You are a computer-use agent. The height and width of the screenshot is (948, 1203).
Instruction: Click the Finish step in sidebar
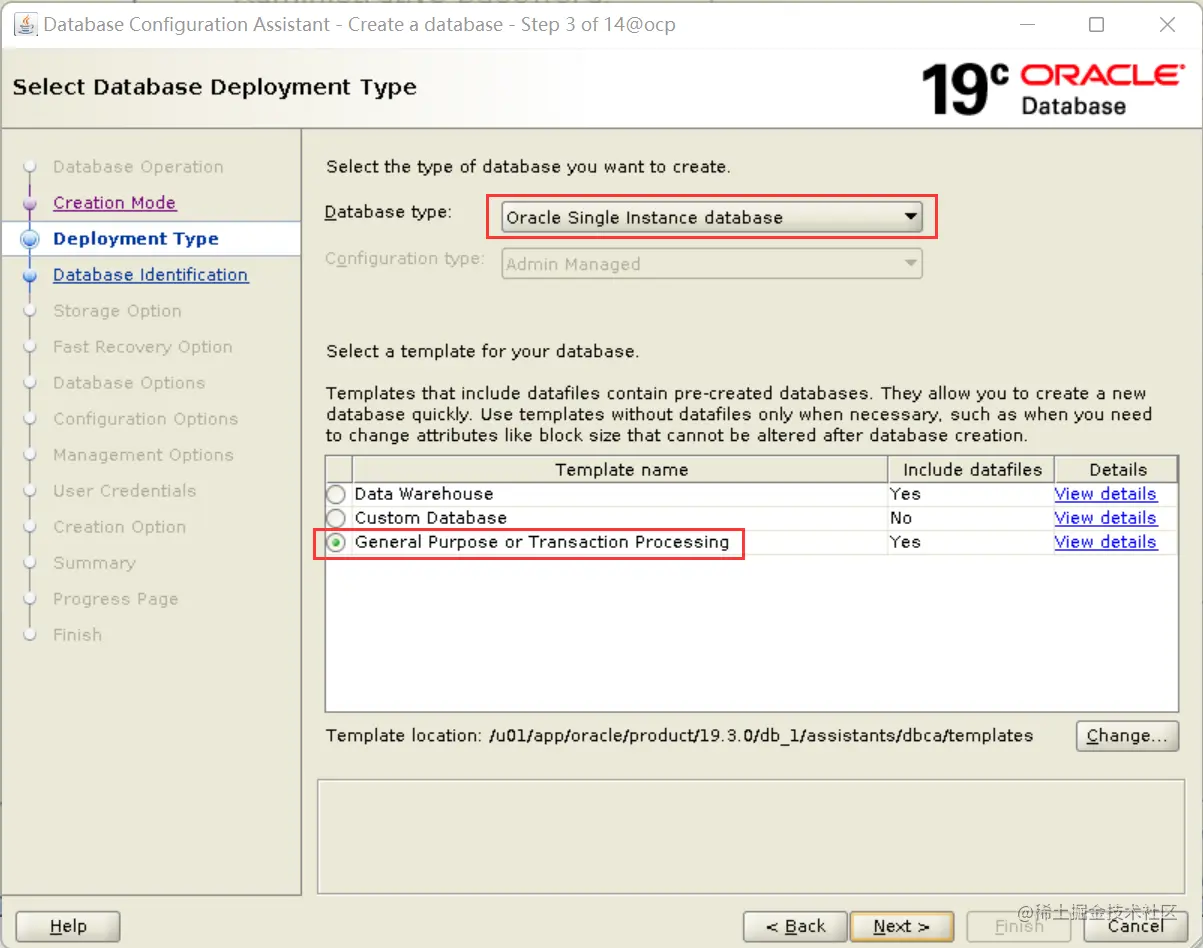click(77, 635)
